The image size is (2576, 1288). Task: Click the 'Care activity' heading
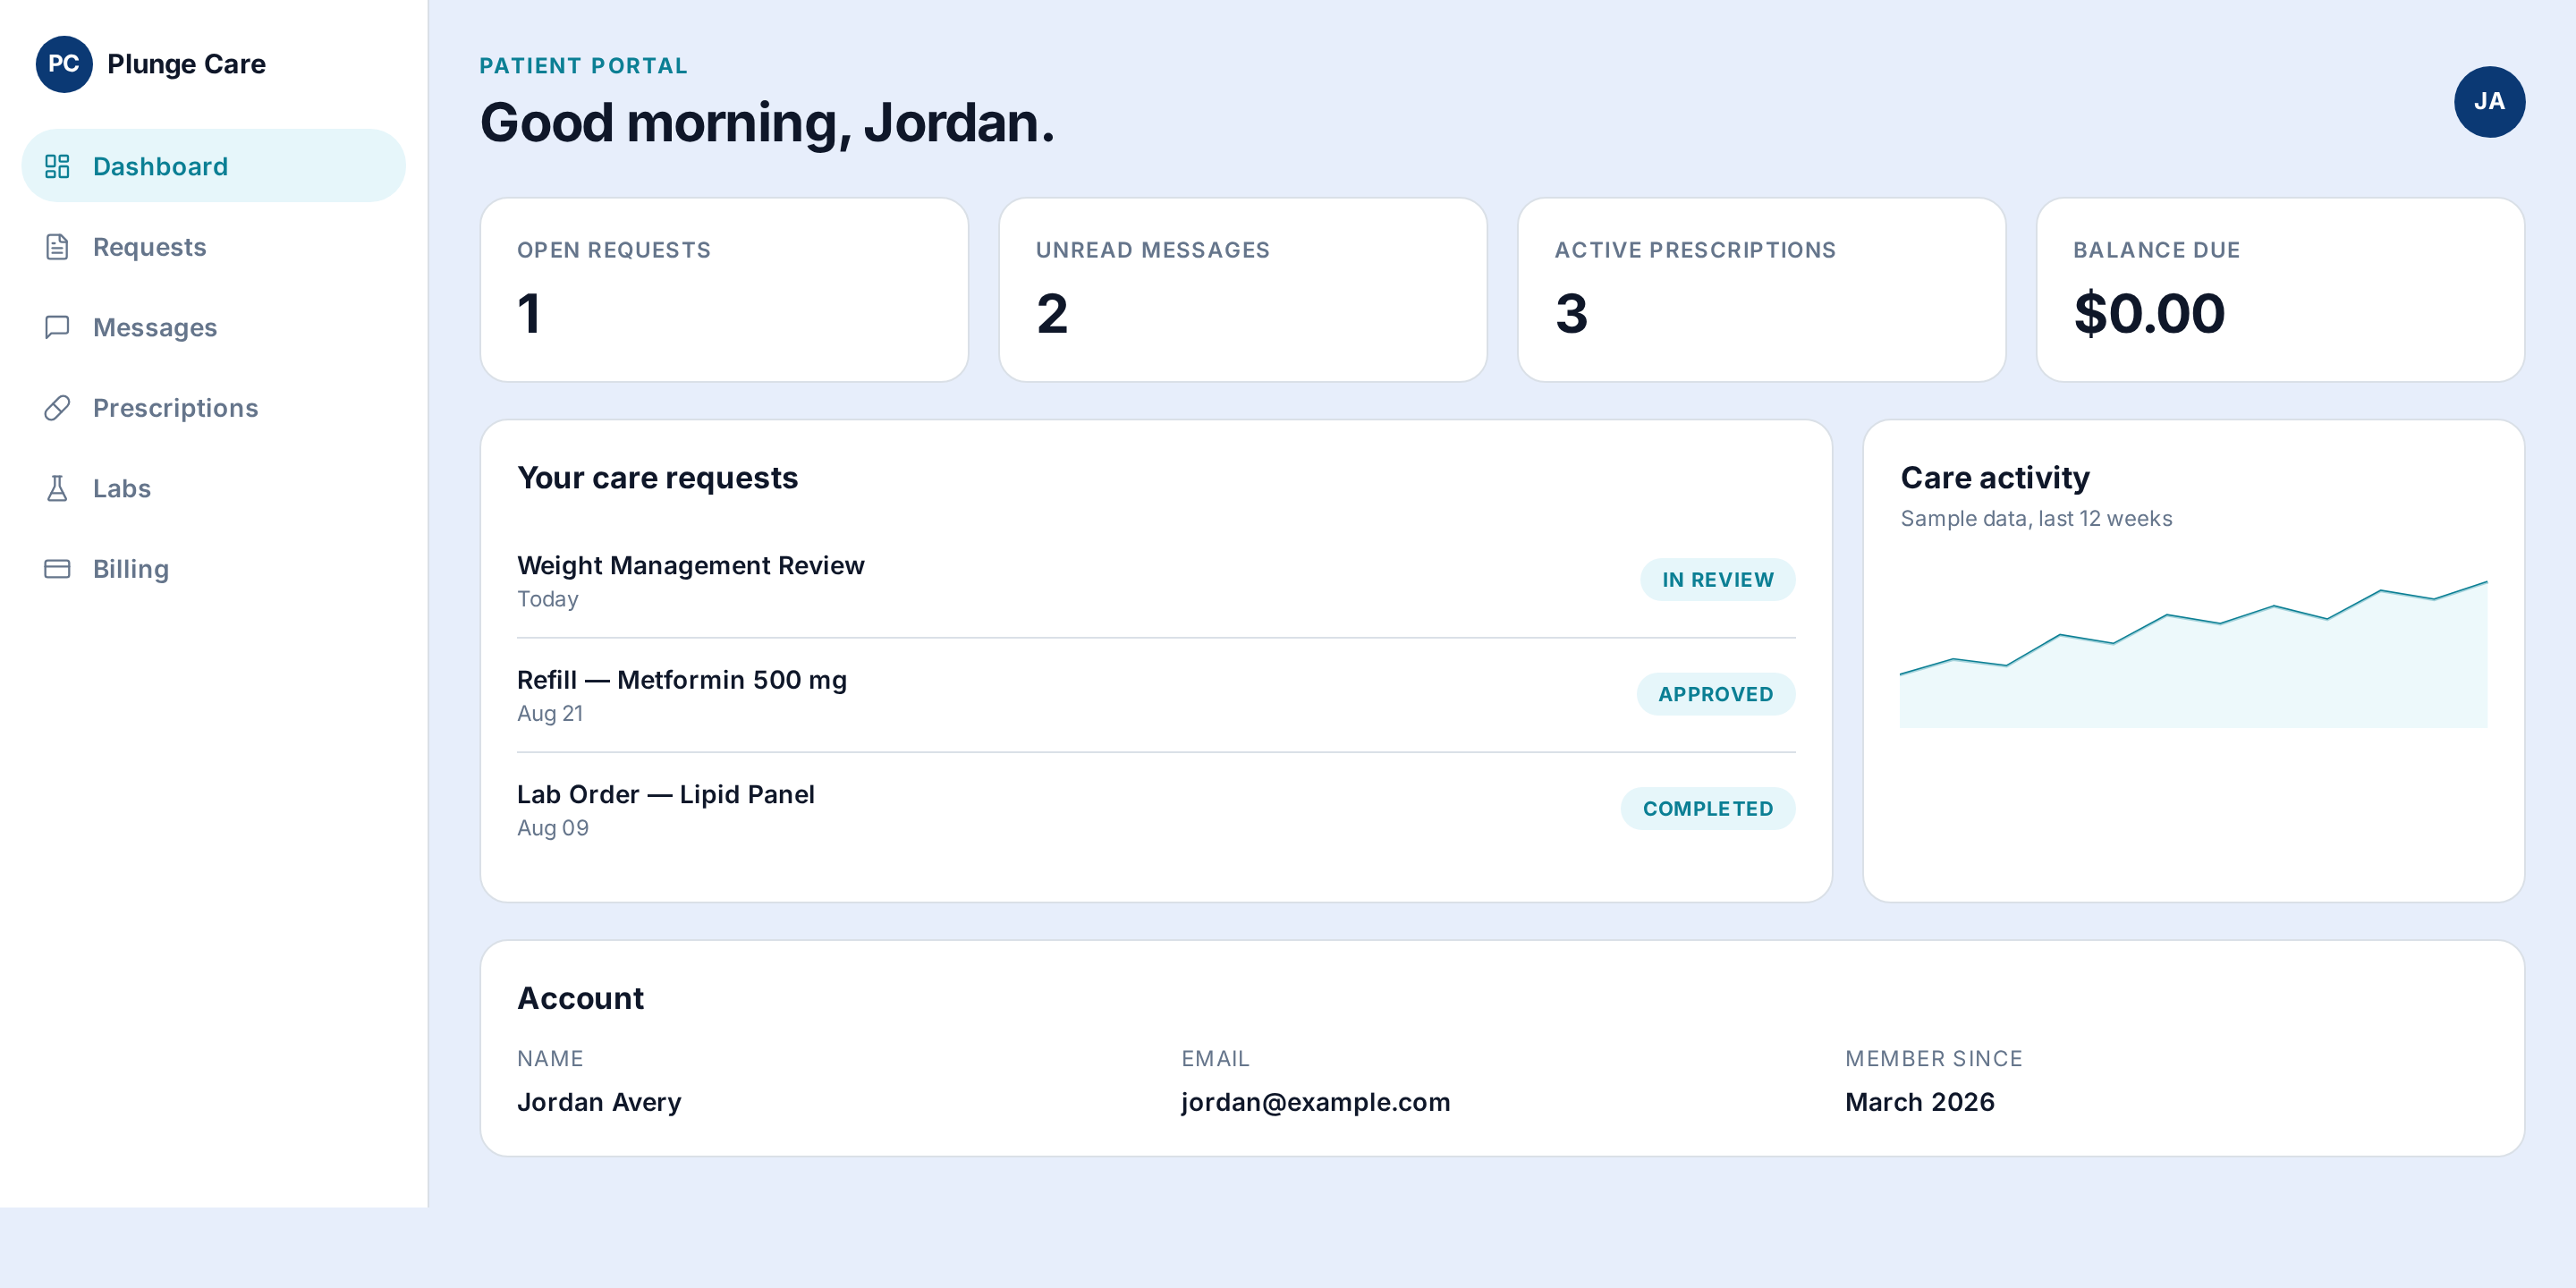[x=1994, y=478]
